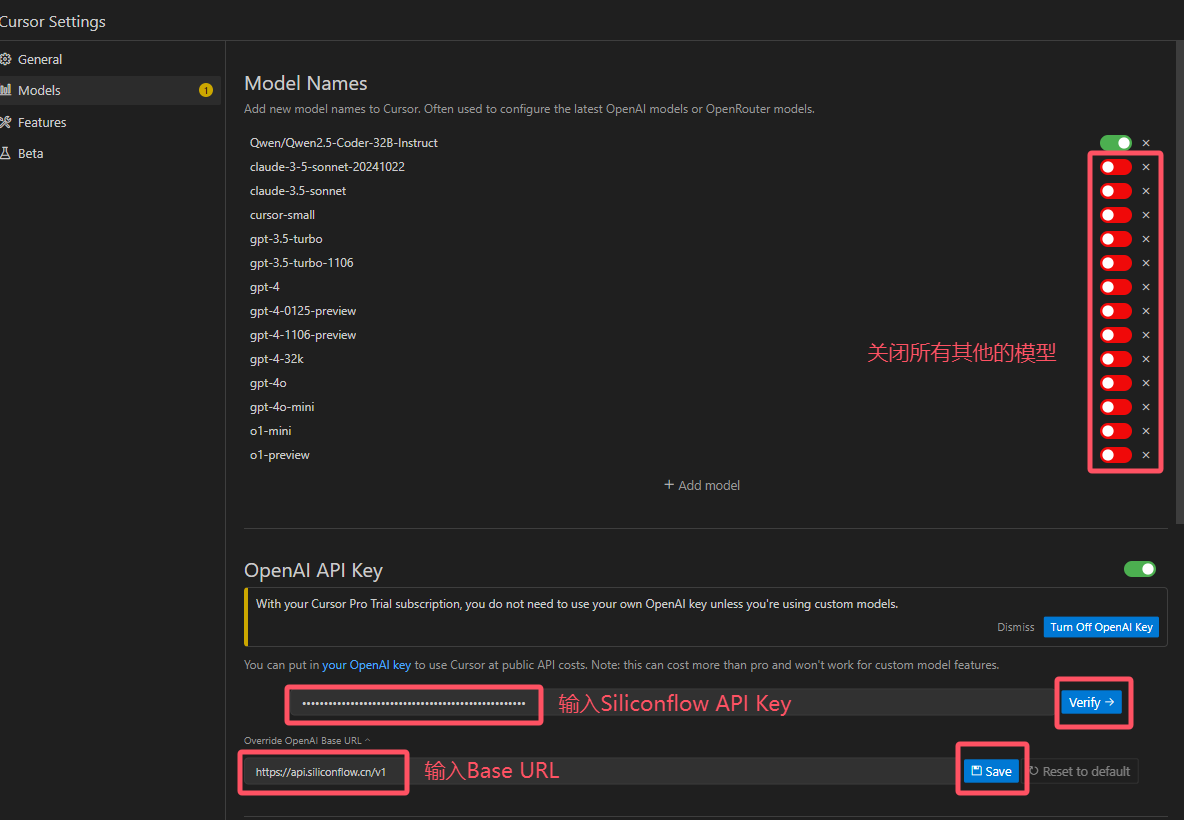Click Reset to default for base URL
This screenshot has height=820, width=1184.
pyautogui.click(x=1081, y=771)
